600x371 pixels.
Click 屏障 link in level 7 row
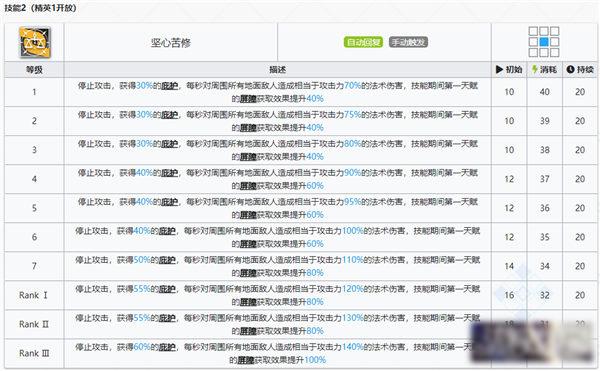point(248,273)
